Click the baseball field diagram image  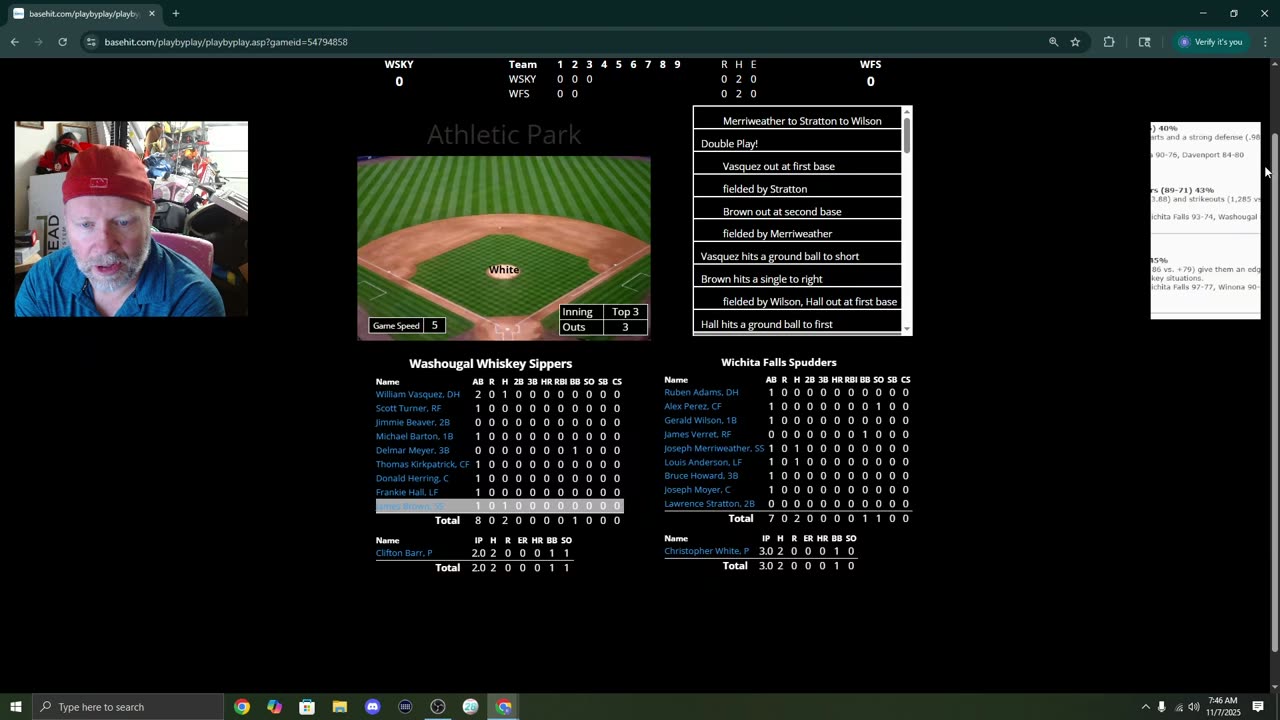(504, 248)
